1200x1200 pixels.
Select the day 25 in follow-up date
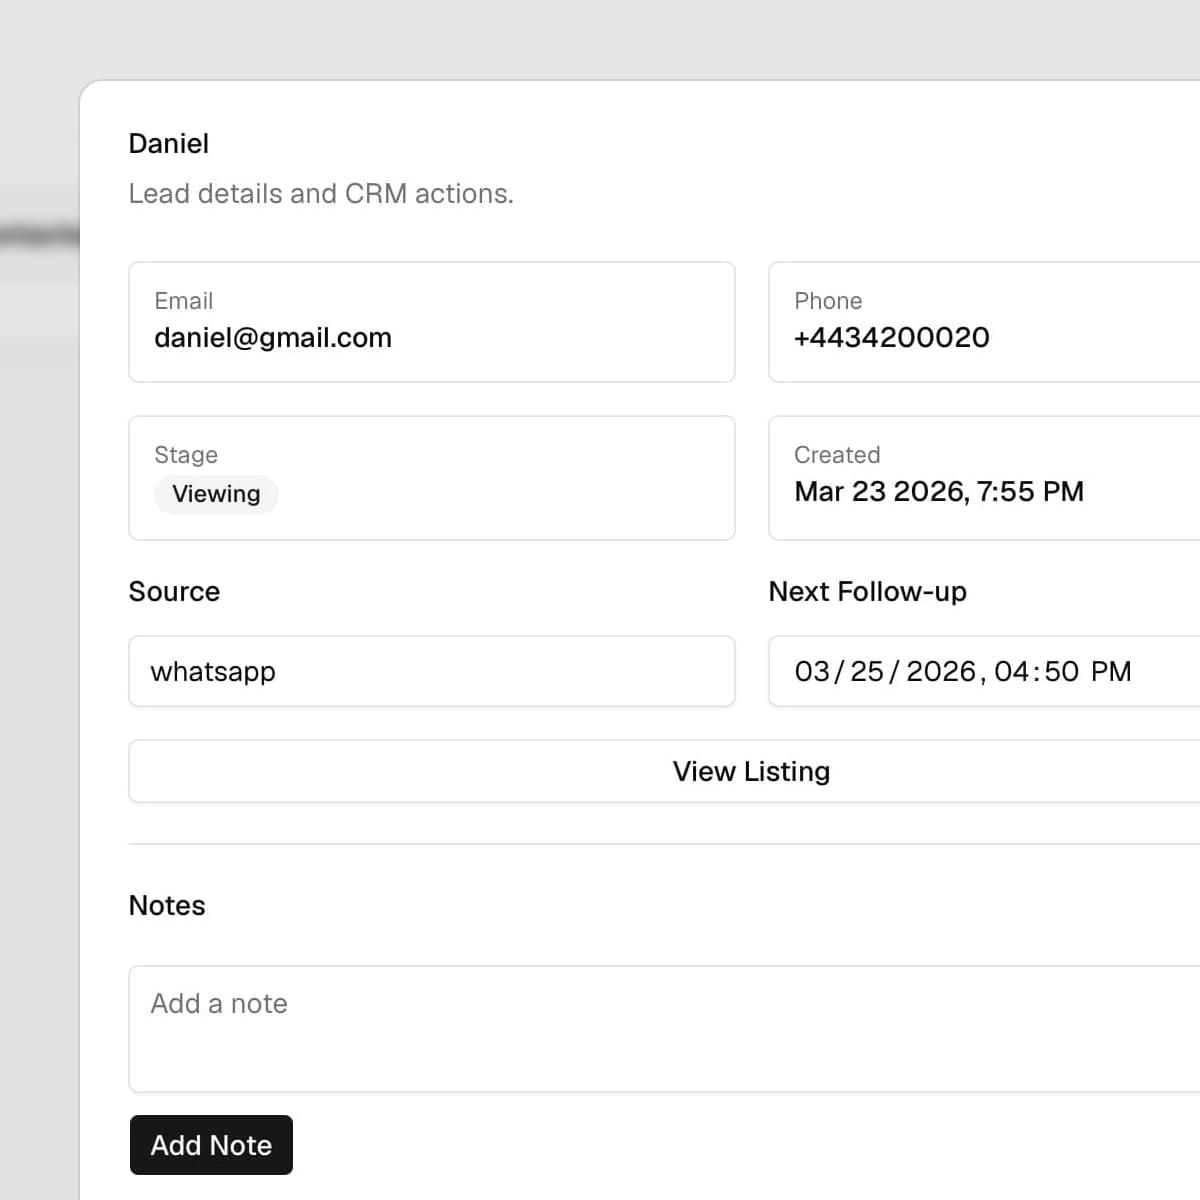(x=867, y=671)
